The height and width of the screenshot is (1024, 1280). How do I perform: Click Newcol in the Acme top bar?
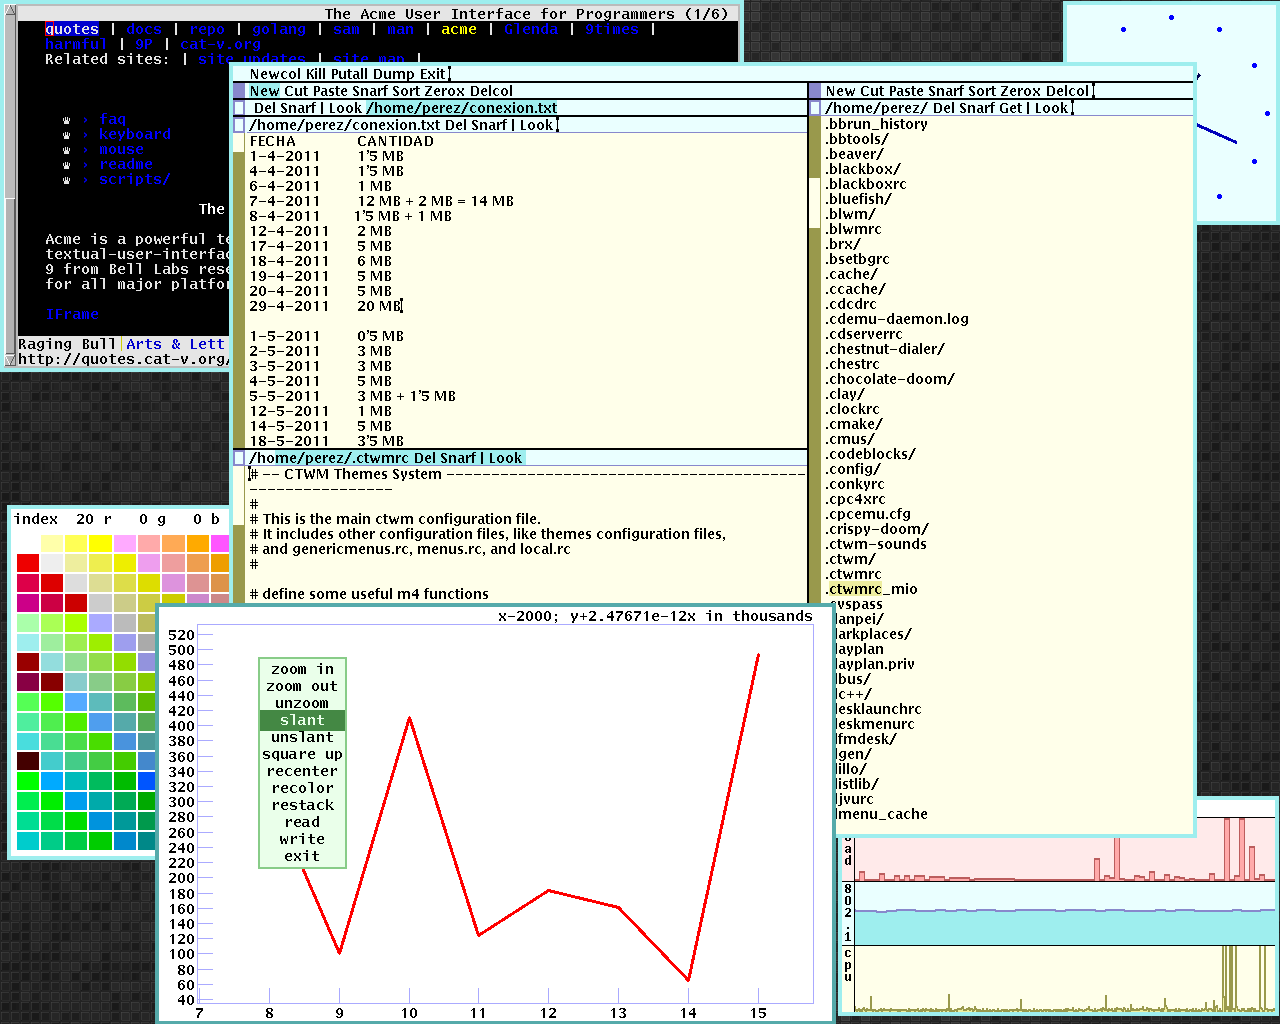pyautogui.click(x=275, y=74)
